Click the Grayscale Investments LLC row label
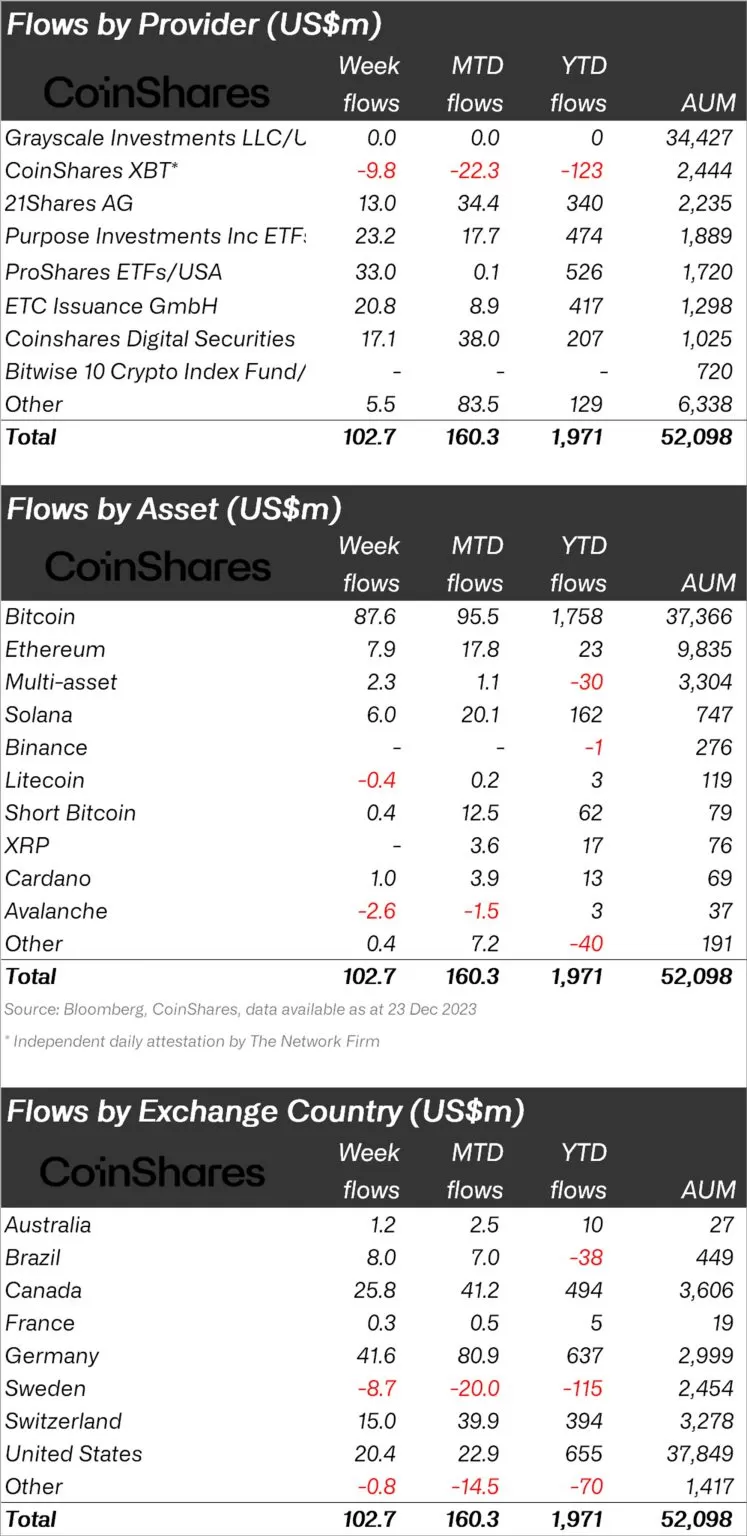This screenshot has width=747, height=1536. (x=155, y=137)
